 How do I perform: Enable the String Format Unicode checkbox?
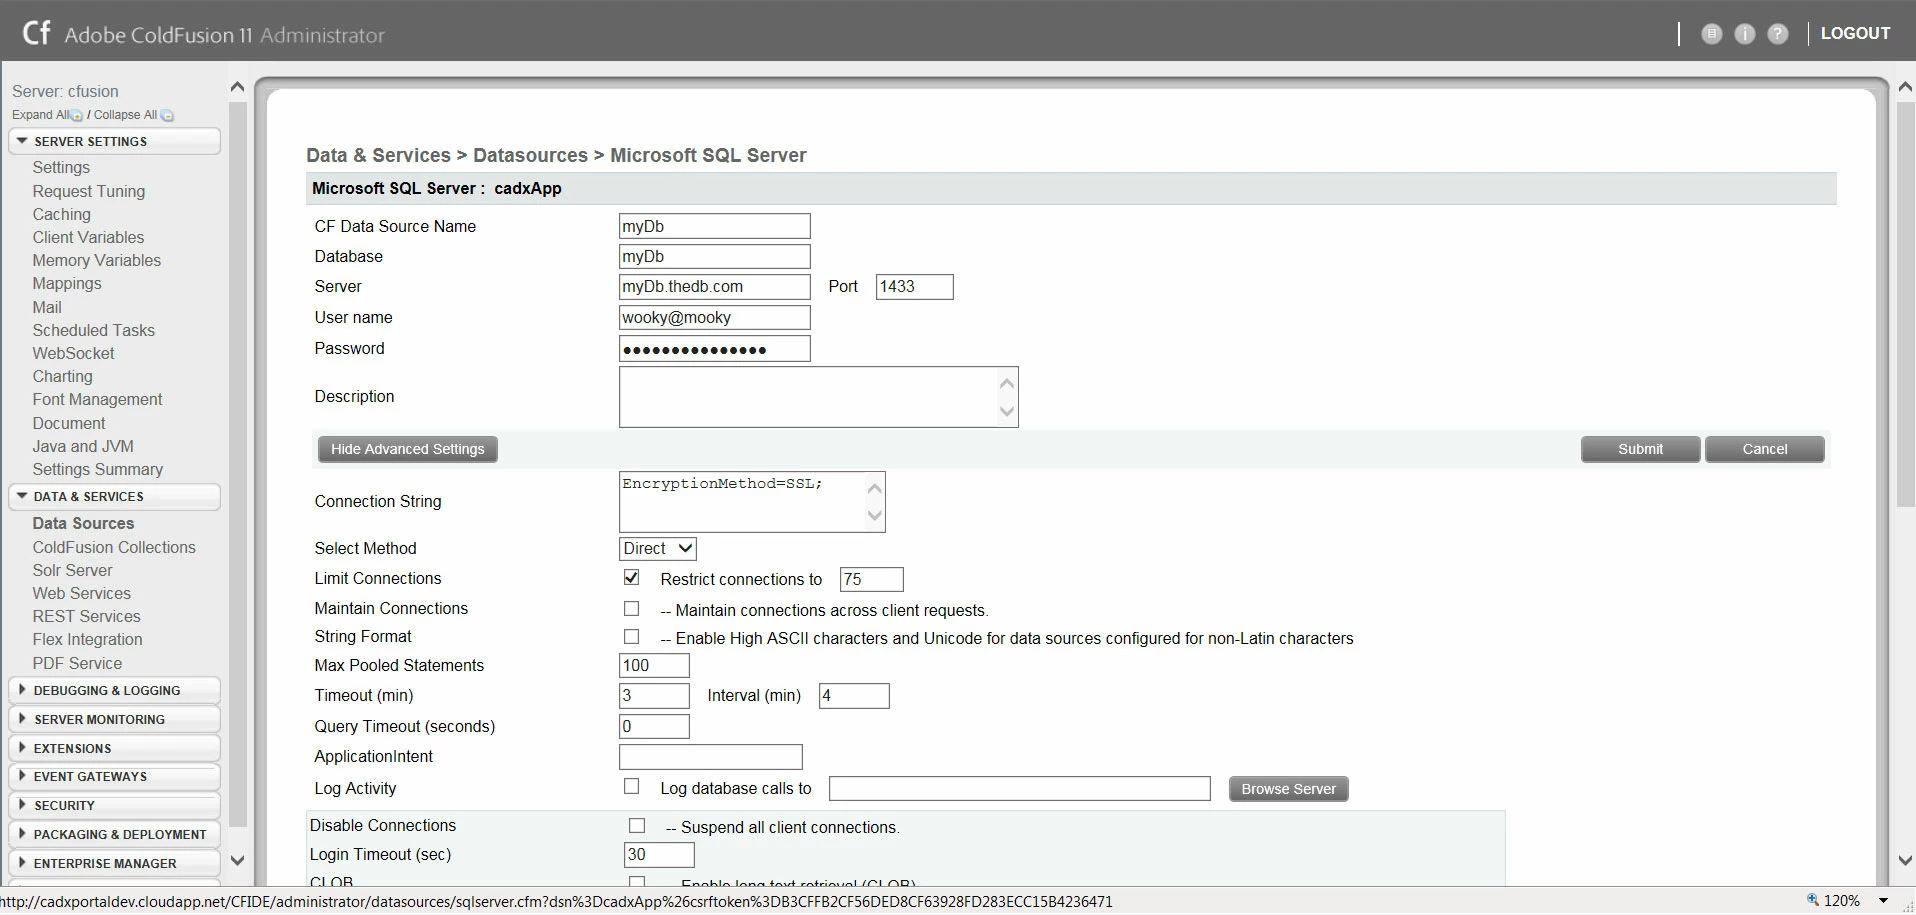pyautogui.click(x=632, y=636)
